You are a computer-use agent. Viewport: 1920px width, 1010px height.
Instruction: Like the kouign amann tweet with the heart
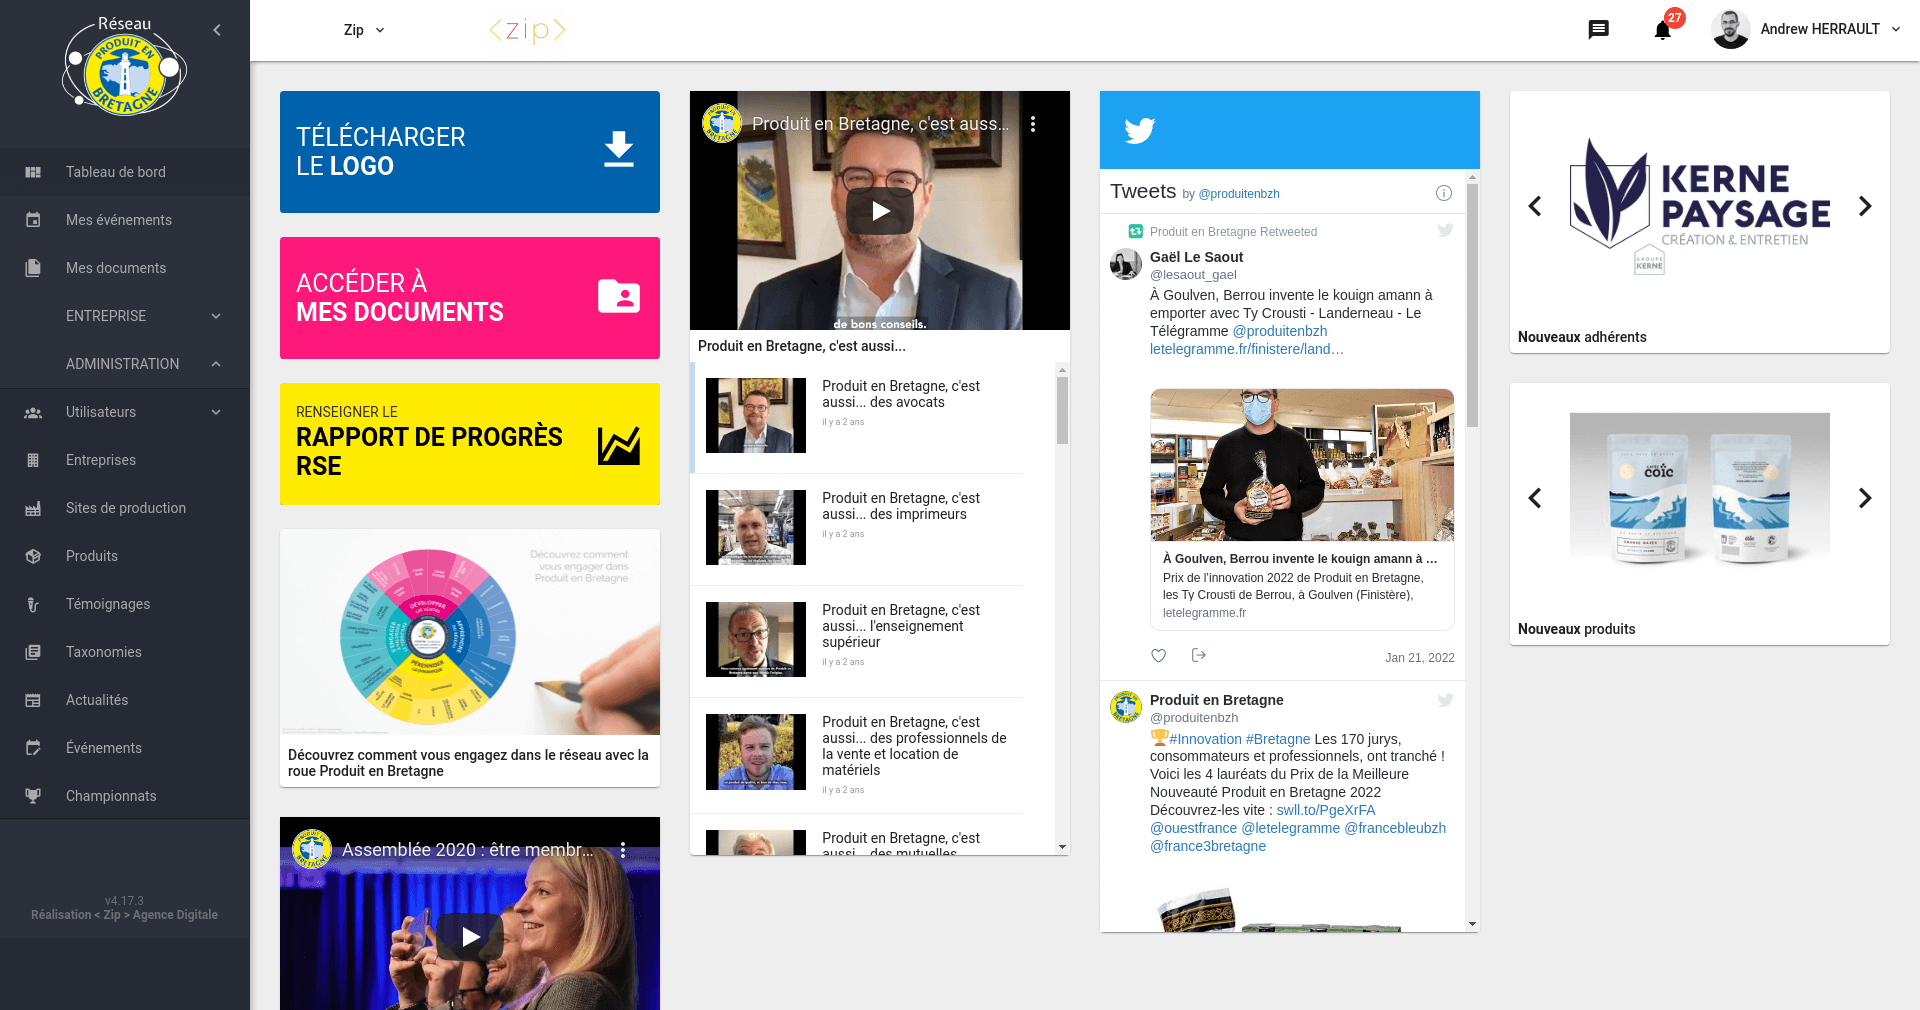pyautogui.click(x=1158, y=656)
